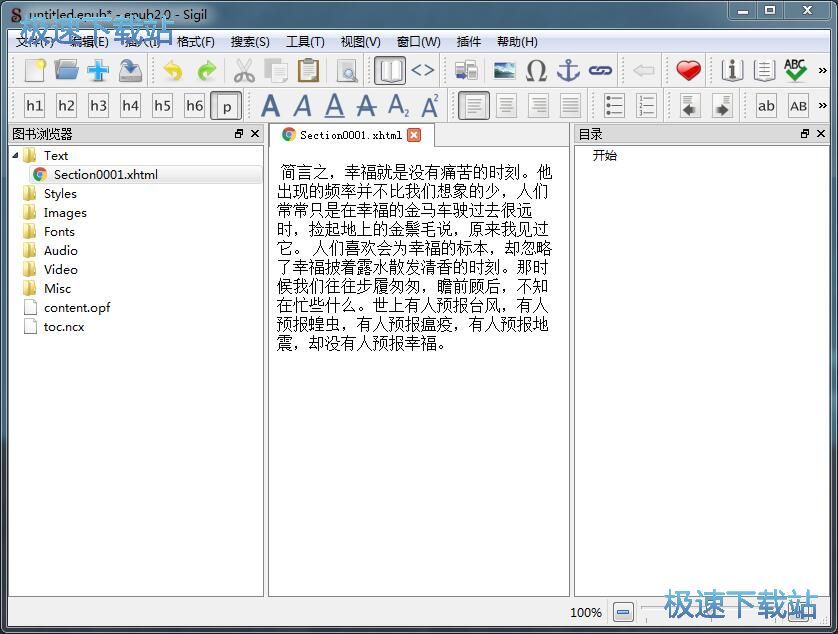Image resolution: width=838 pixels, height=634 pixels.
Task: Click the red heart donate icon
Action: tap(688, 70)
